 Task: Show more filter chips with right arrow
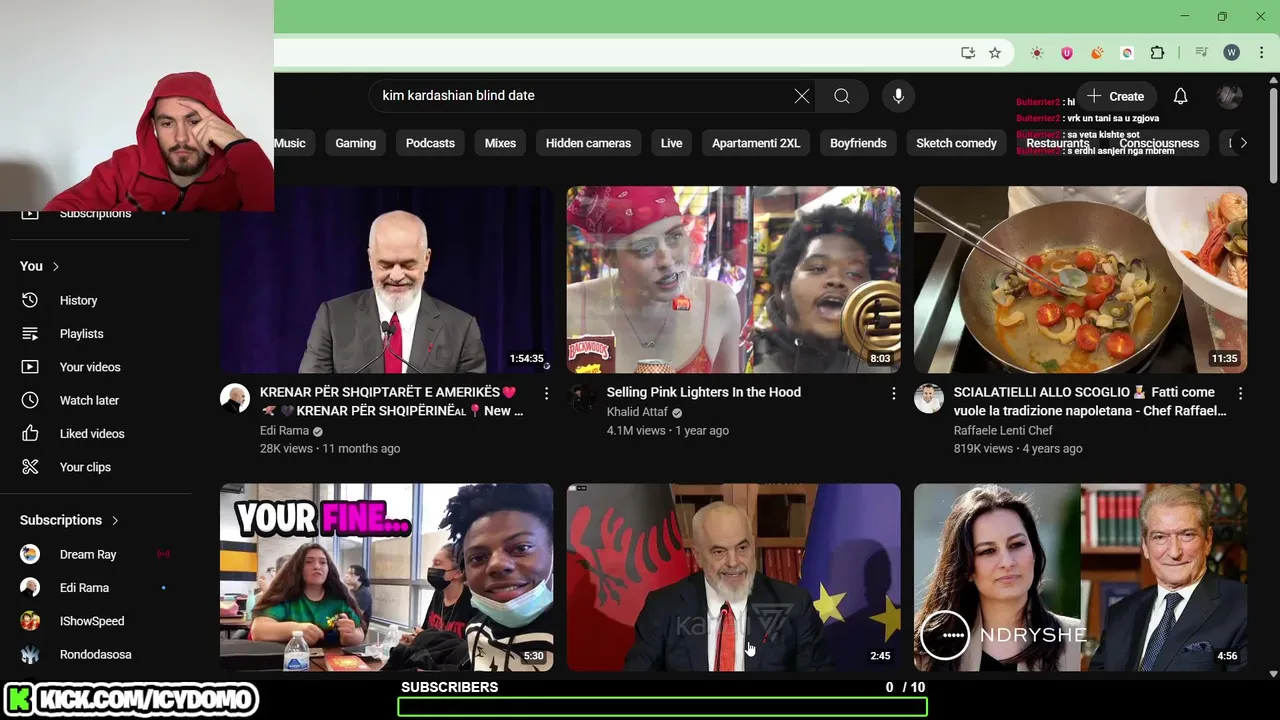click(x=1243, y=143)
